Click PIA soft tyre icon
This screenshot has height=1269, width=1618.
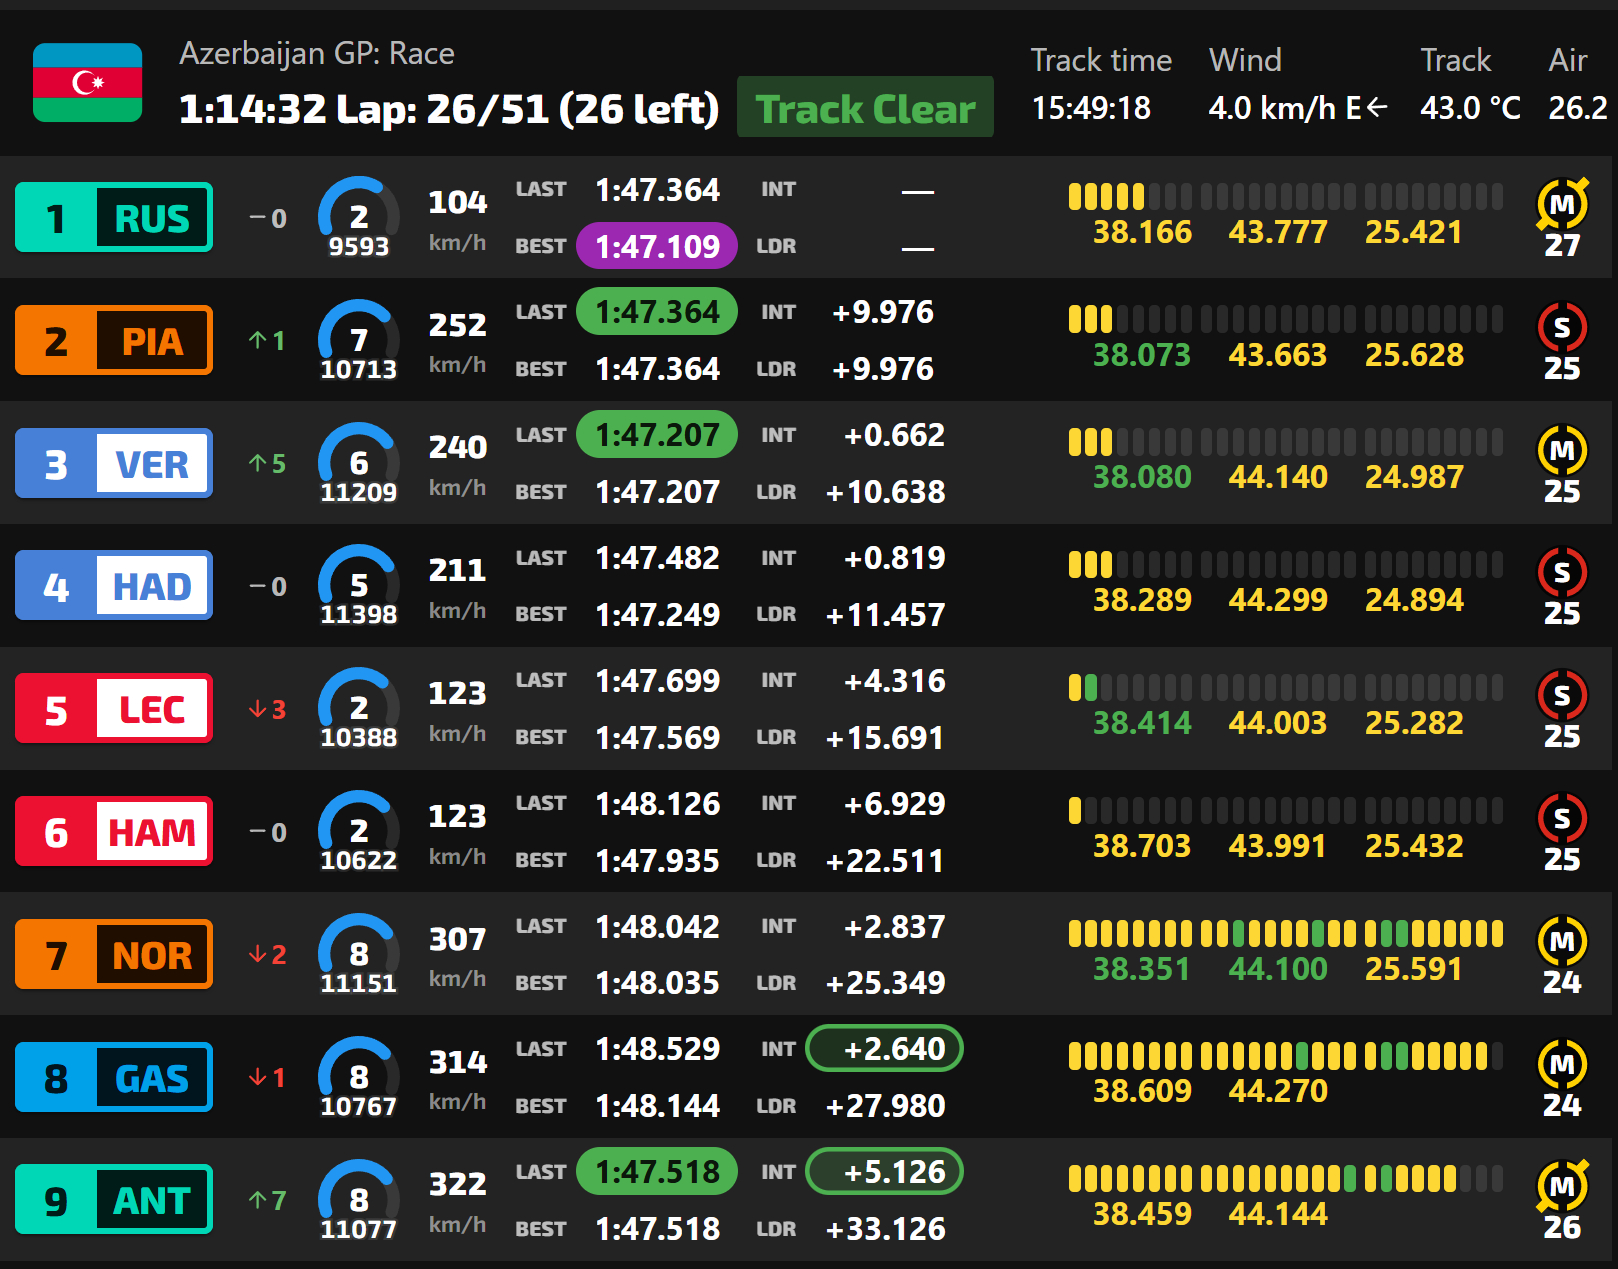(x=1562, y=326)
